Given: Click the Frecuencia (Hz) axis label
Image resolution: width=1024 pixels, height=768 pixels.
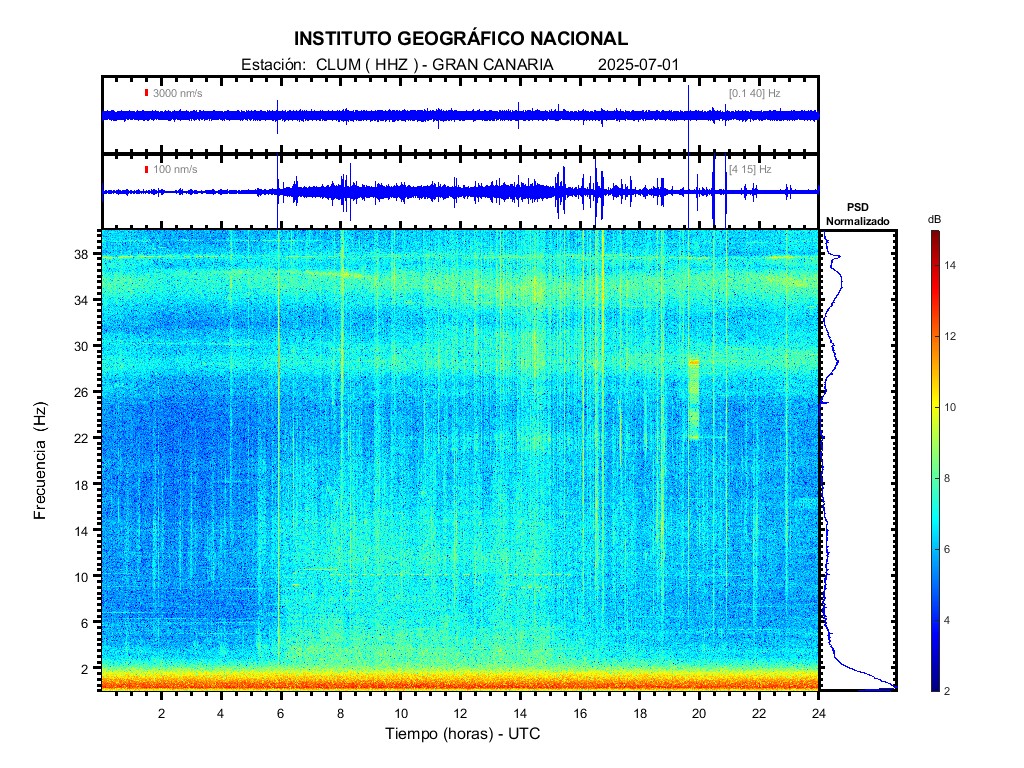Looking at the screenshot, I should point(40,460).
